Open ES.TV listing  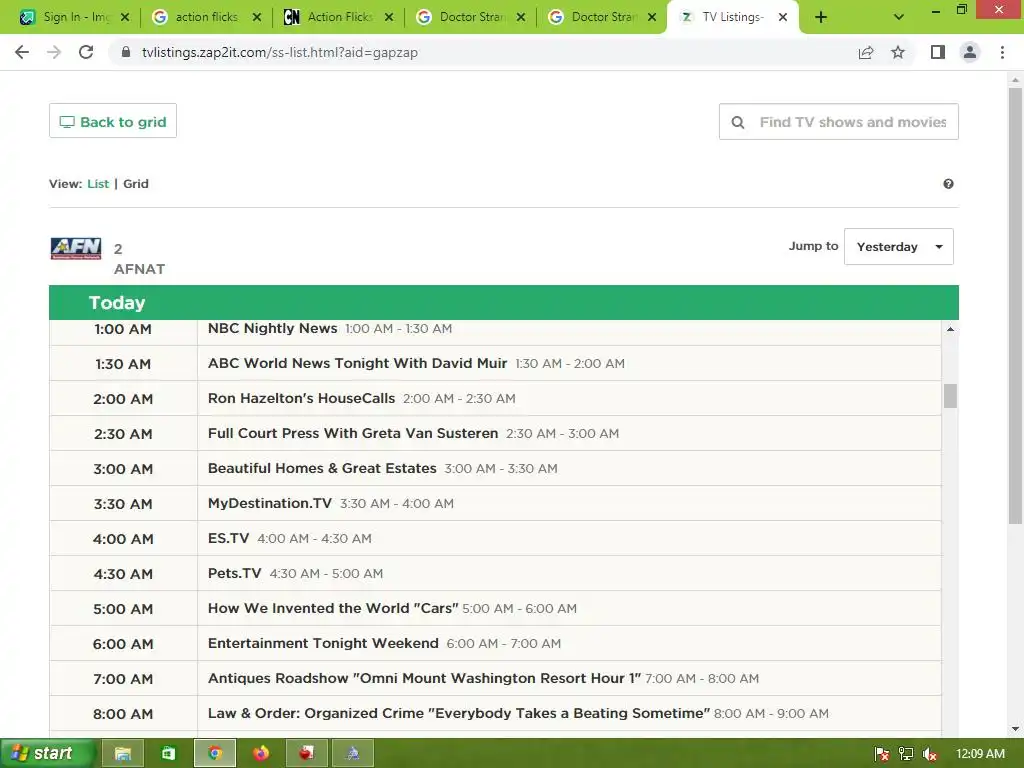[229, 538]
